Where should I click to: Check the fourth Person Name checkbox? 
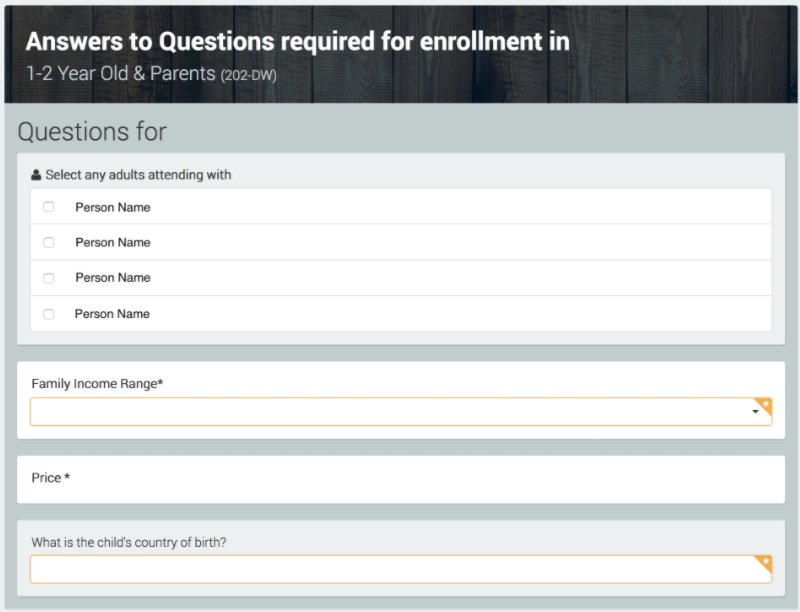48,314
